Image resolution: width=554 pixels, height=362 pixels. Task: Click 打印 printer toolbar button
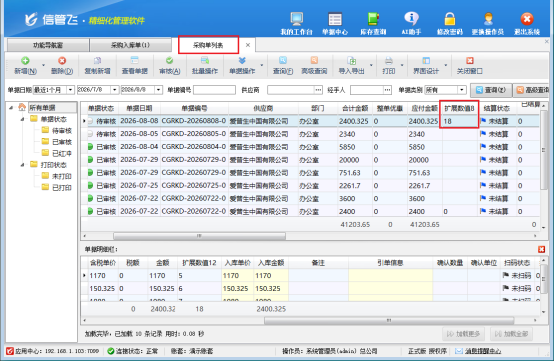tap(389, 66)
